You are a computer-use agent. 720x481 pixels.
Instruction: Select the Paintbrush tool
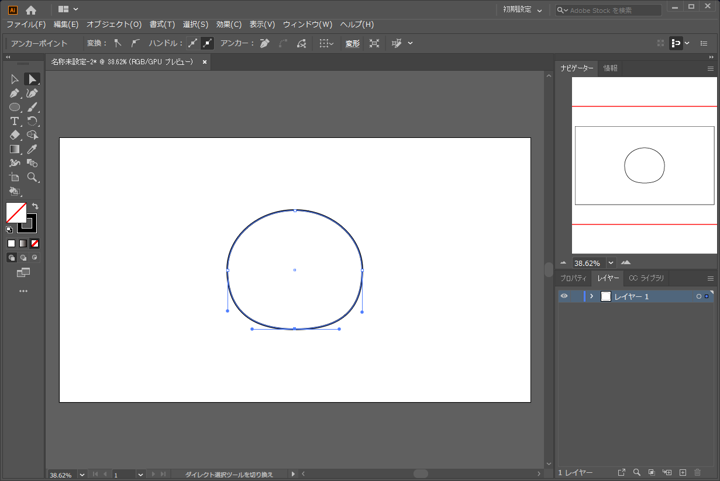pos(32,107)
